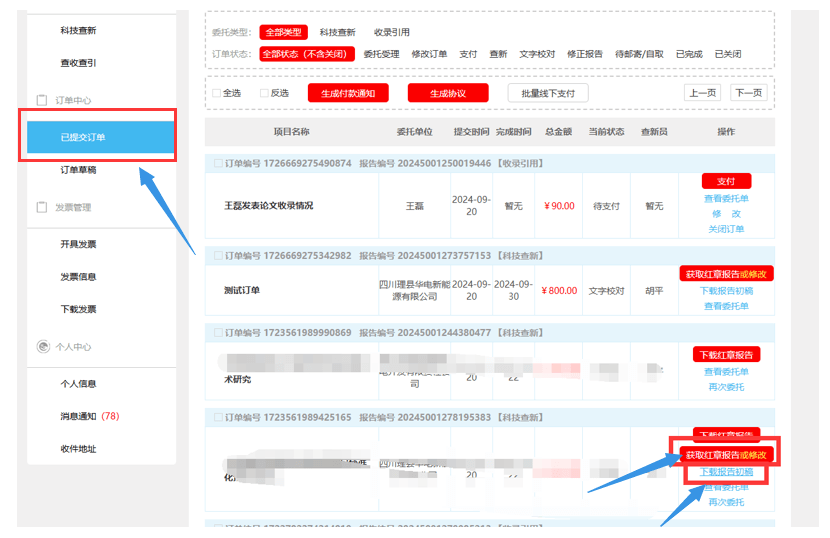The width and height of the screenshot is (830, 538).
Task: Tick the 反选 checkbox
Action: pos(265,93)
